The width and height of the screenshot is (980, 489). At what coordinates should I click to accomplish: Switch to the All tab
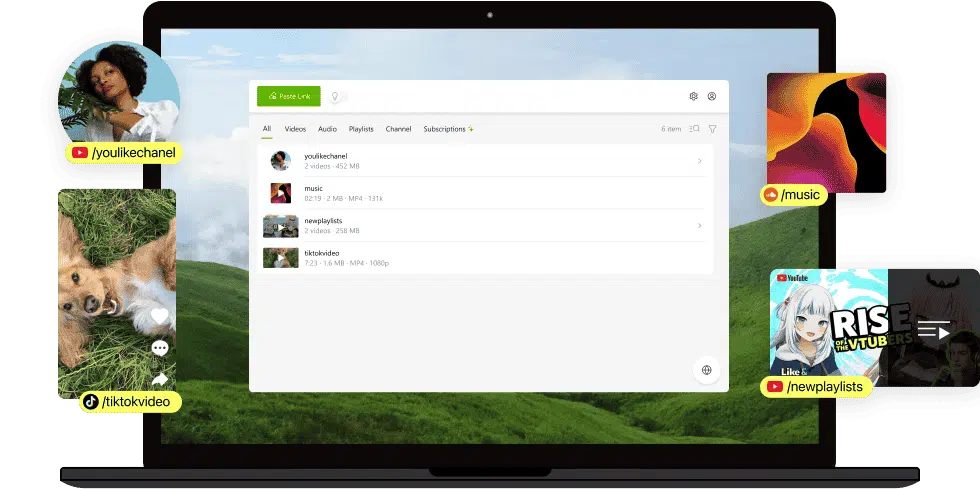[267, 129]
